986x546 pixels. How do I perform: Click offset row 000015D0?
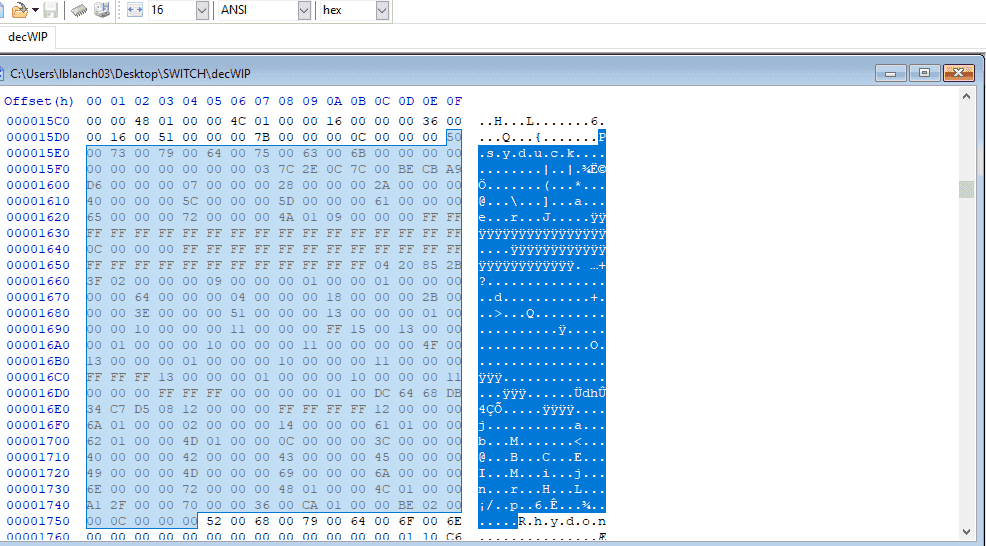click(38, 137)
